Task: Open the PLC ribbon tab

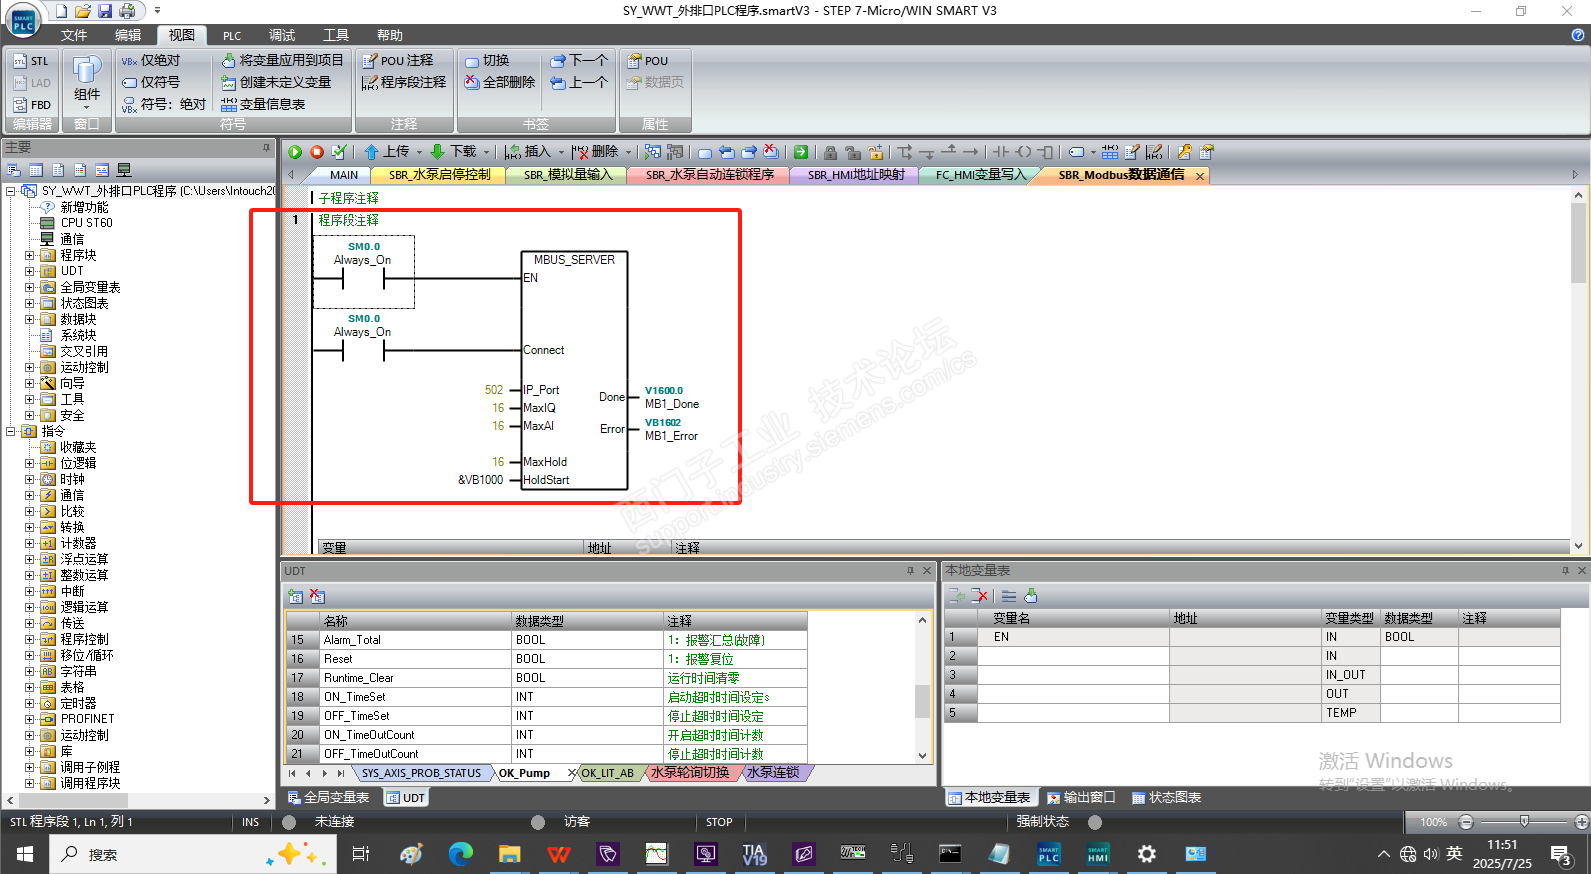Action: (232, 35)
